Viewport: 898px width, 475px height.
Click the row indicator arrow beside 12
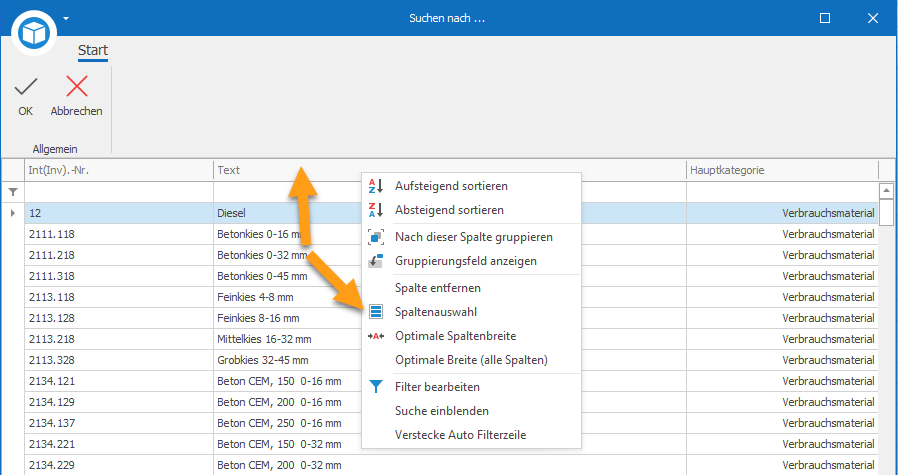pos(13,213)
